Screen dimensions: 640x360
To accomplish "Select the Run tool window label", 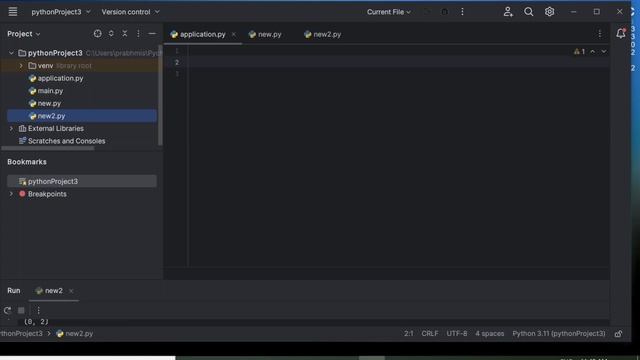I will pos(13,291).
